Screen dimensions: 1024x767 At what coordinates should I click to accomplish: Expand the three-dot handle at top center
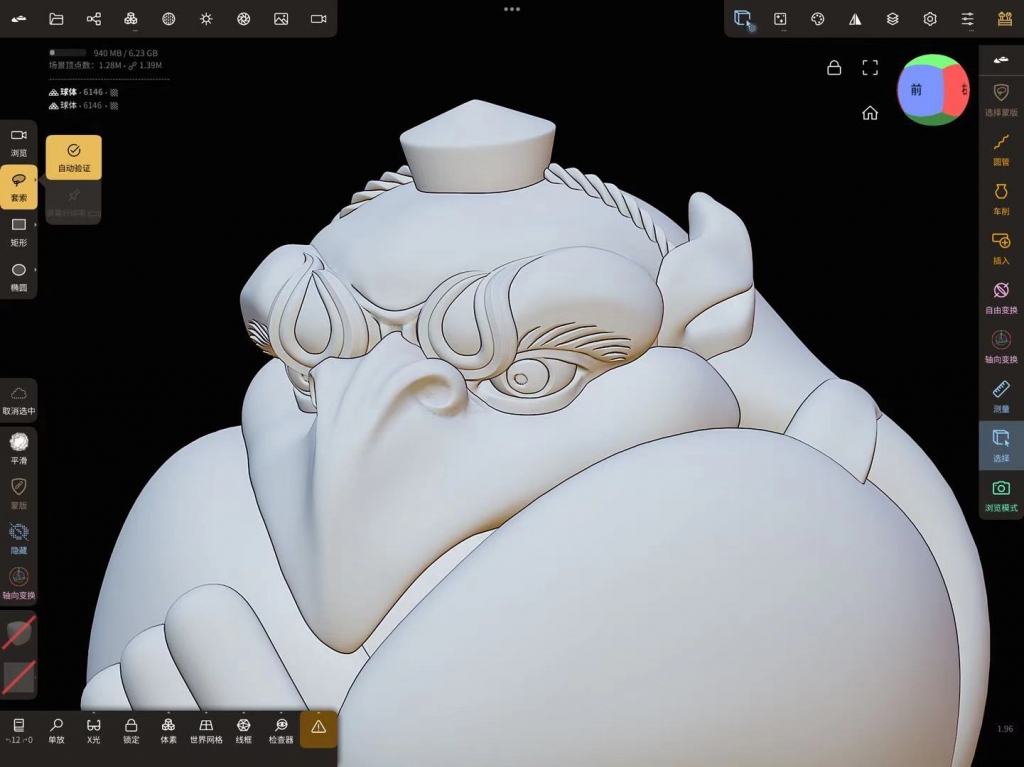(512, 9)
